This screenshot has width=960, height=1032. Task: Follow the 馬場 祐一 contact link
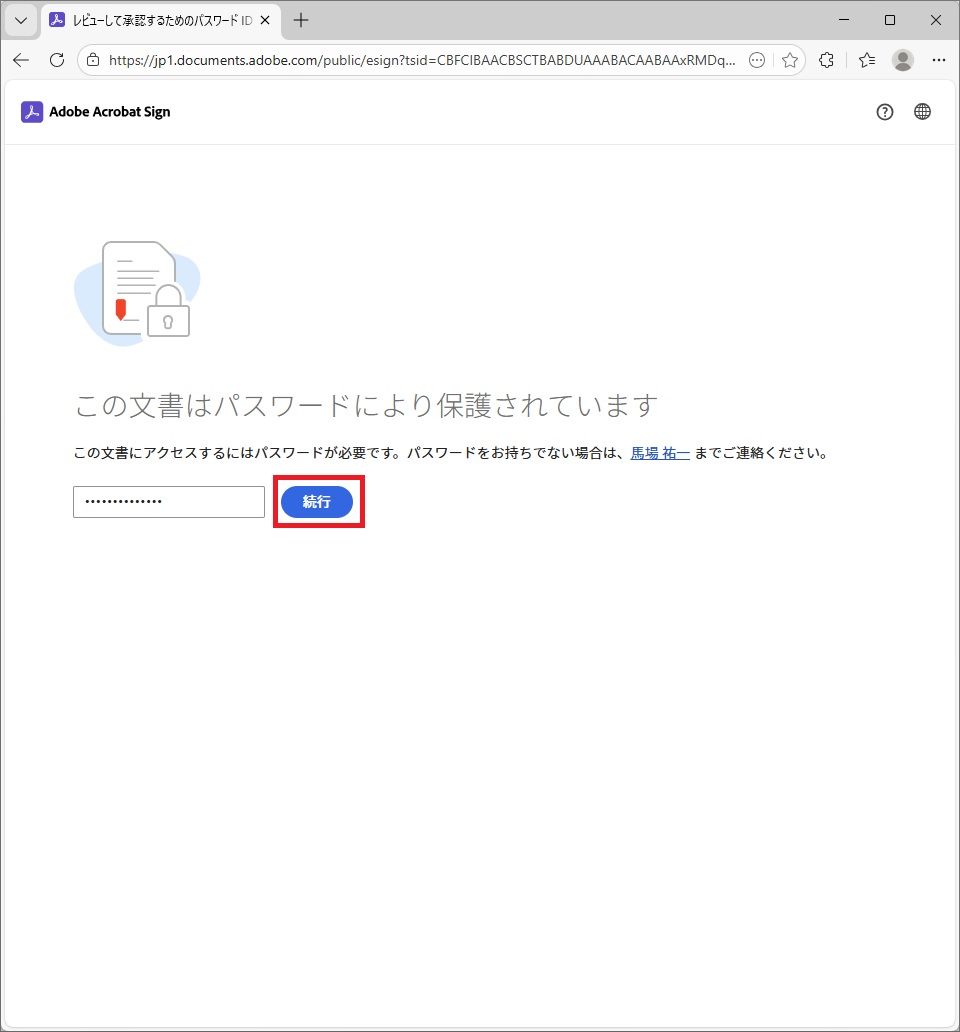pyautogui.click(x=660, y=453)
